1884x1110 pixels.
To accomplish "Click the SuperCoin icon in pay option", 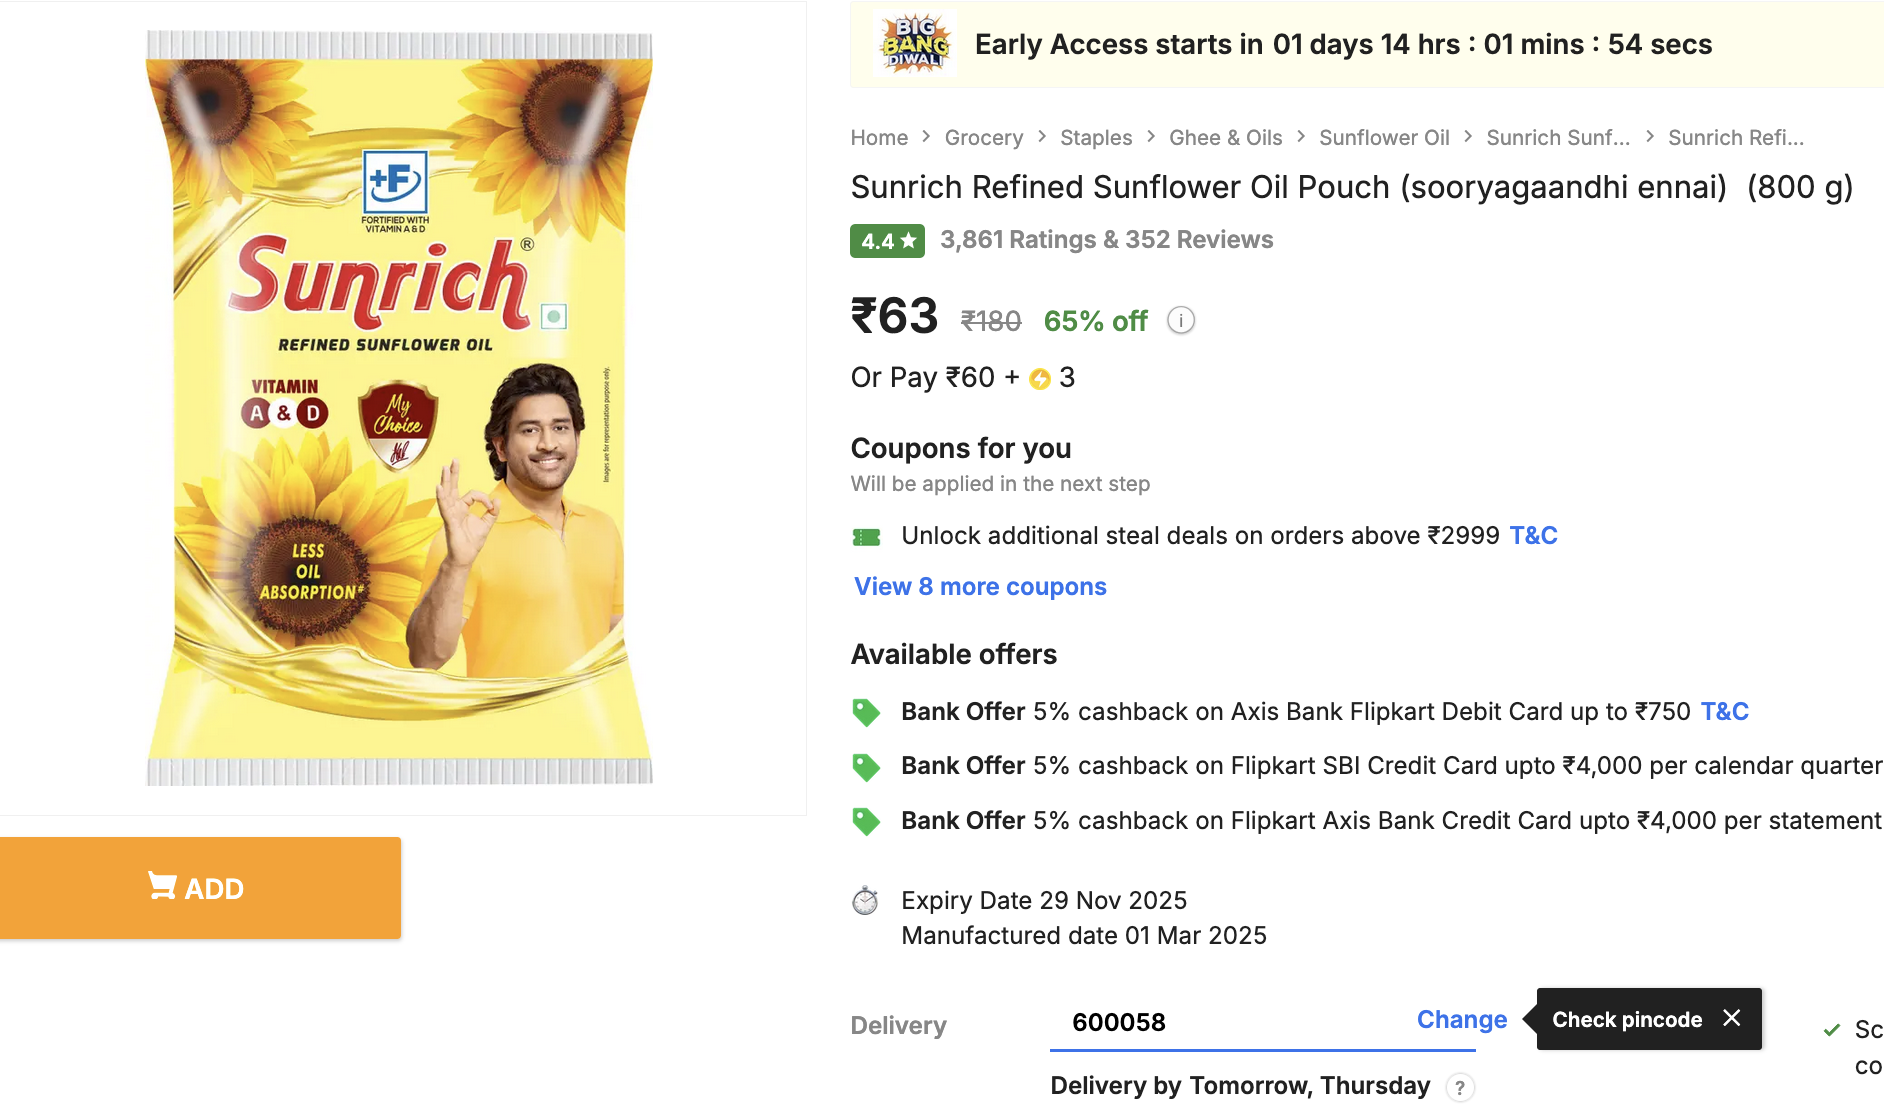I will click(x=1040, y=378).
